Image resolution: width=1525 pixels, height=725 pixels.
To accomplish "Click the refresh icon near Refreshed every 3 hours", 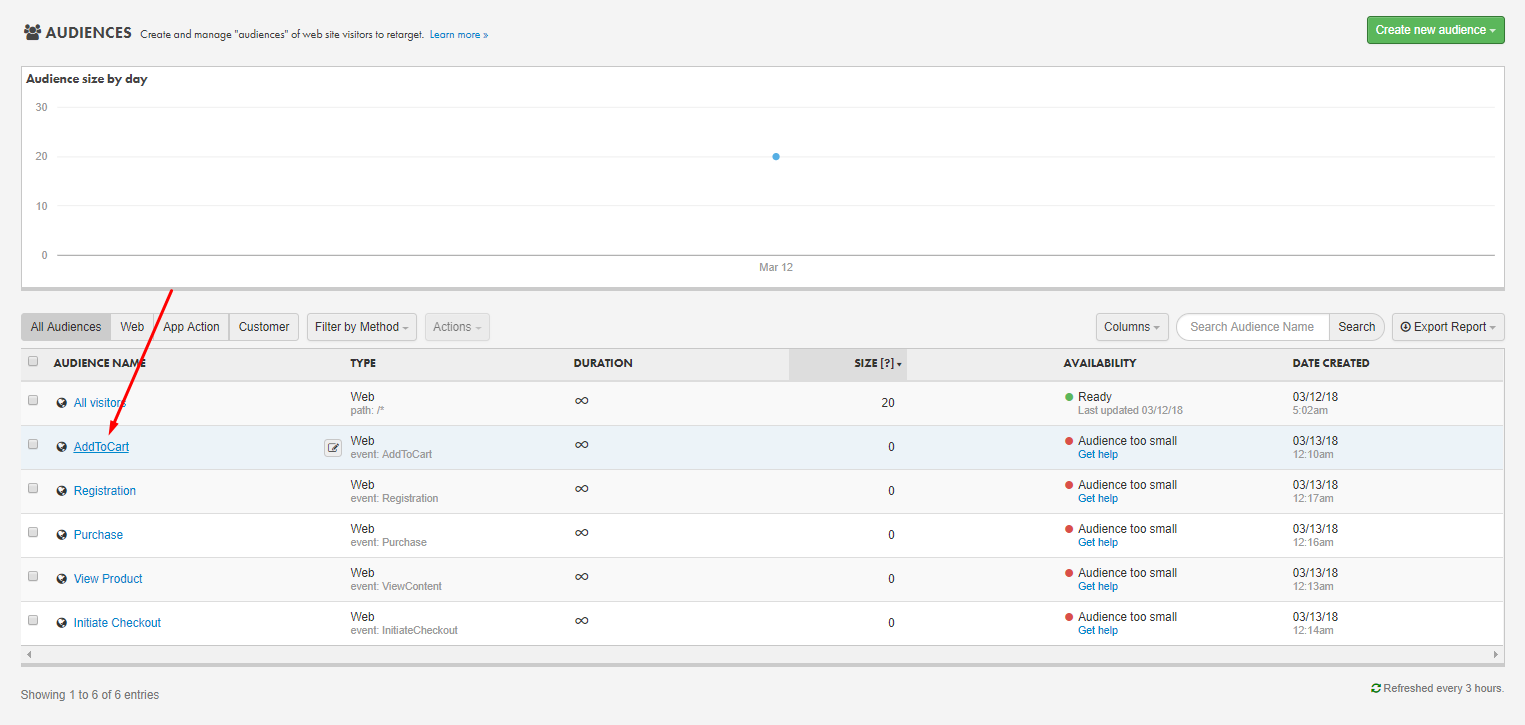I will (1376, 688).
